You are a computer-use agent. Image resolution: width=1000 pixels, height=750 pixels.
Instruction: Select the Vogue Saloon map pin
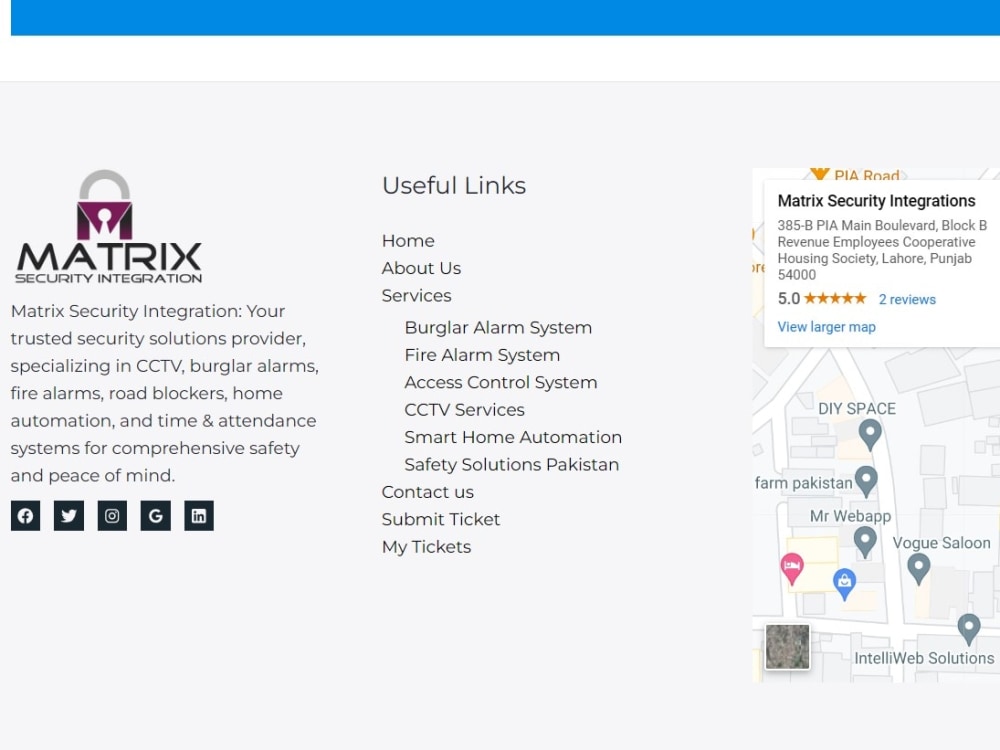point(918,569)
